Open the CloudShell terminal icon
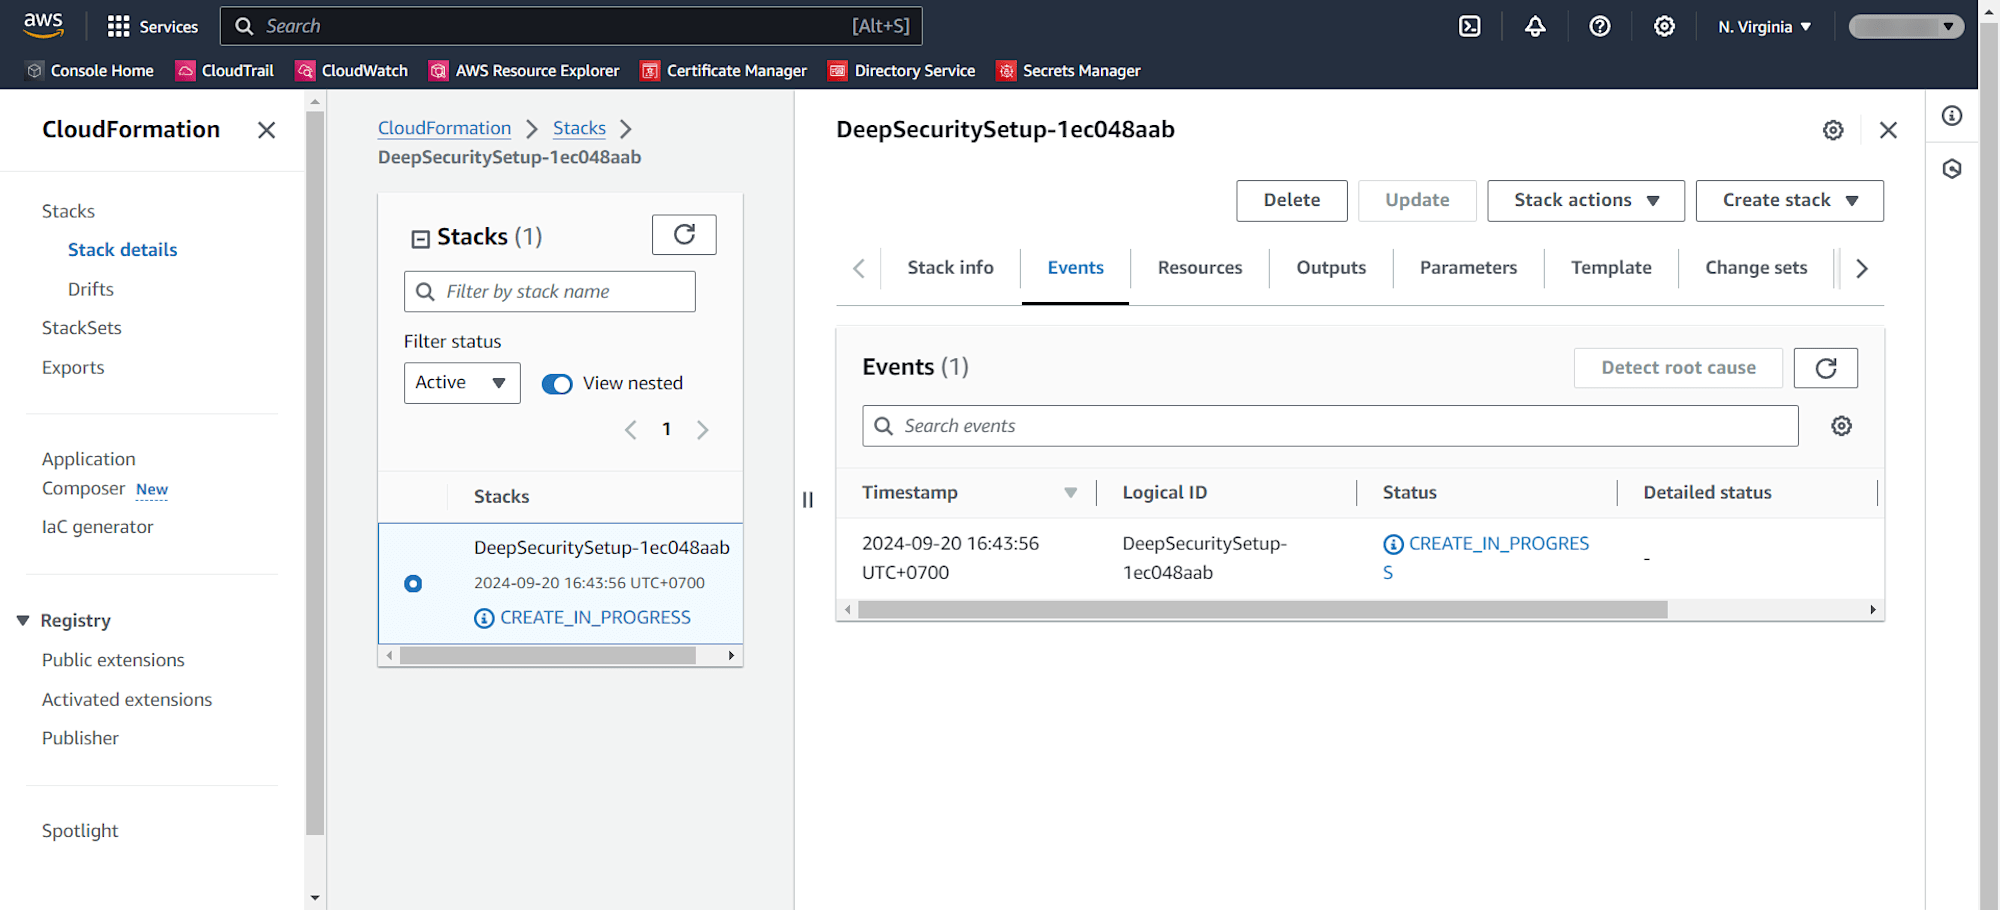Viewport: 2000px width, 910px height. [x=1469, y=26]
